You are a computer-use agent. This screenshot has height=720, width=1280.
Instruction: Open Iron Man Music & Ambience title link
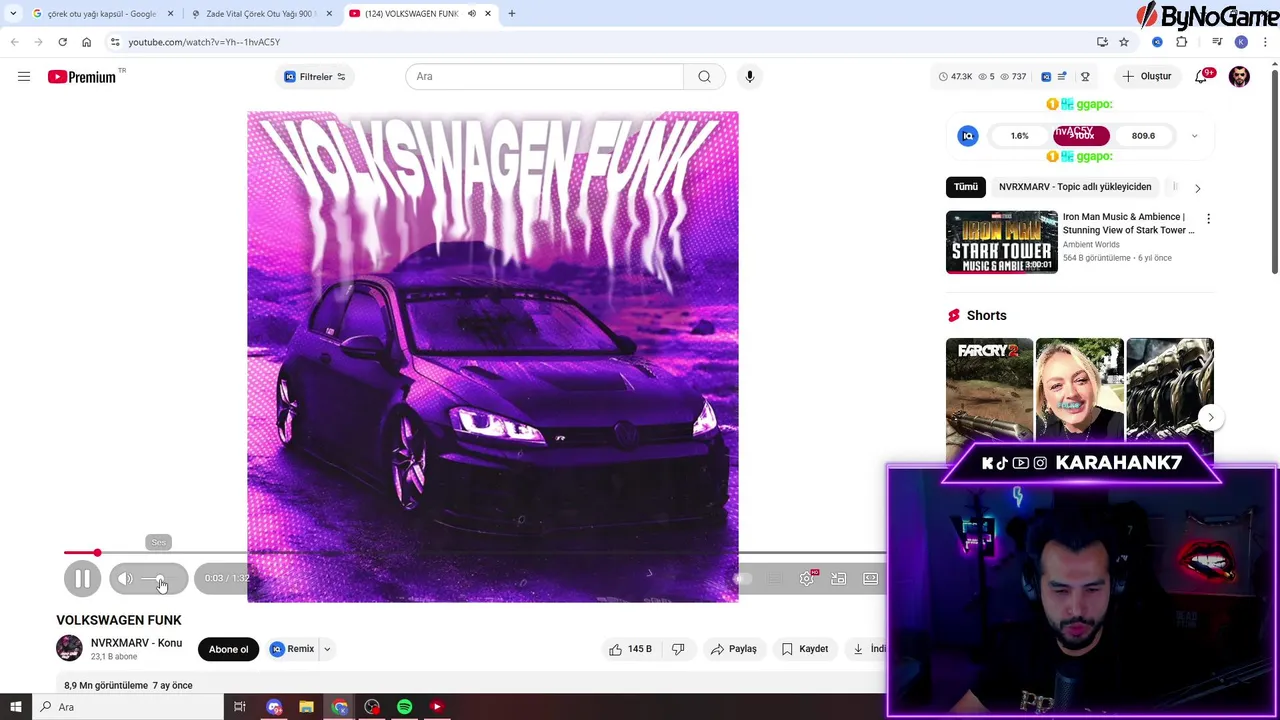pos(1128,223)
